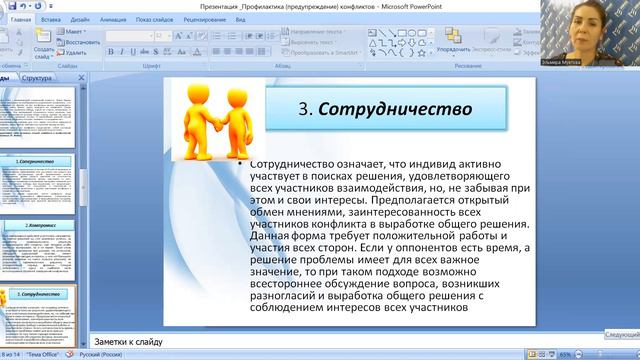Open the Рецензирование ribbon tab

point(204,19)
